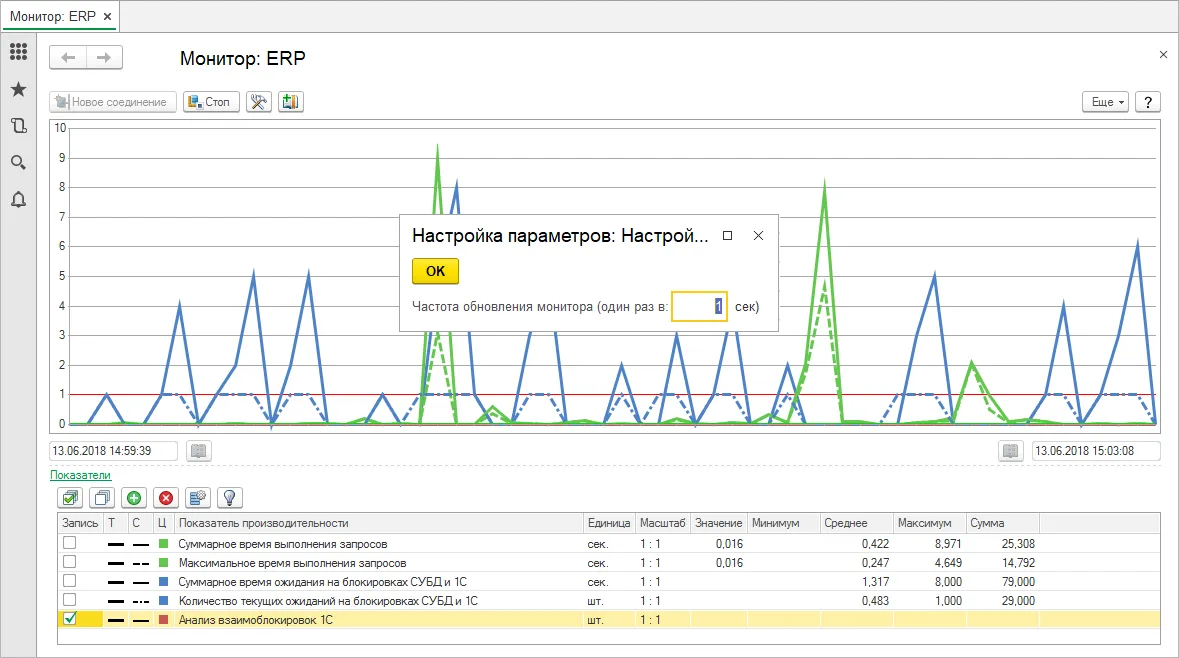1179x658 pixels.
Task: Toggle record for Суммарное время выполнения запросов
Action: pos(69,543)
